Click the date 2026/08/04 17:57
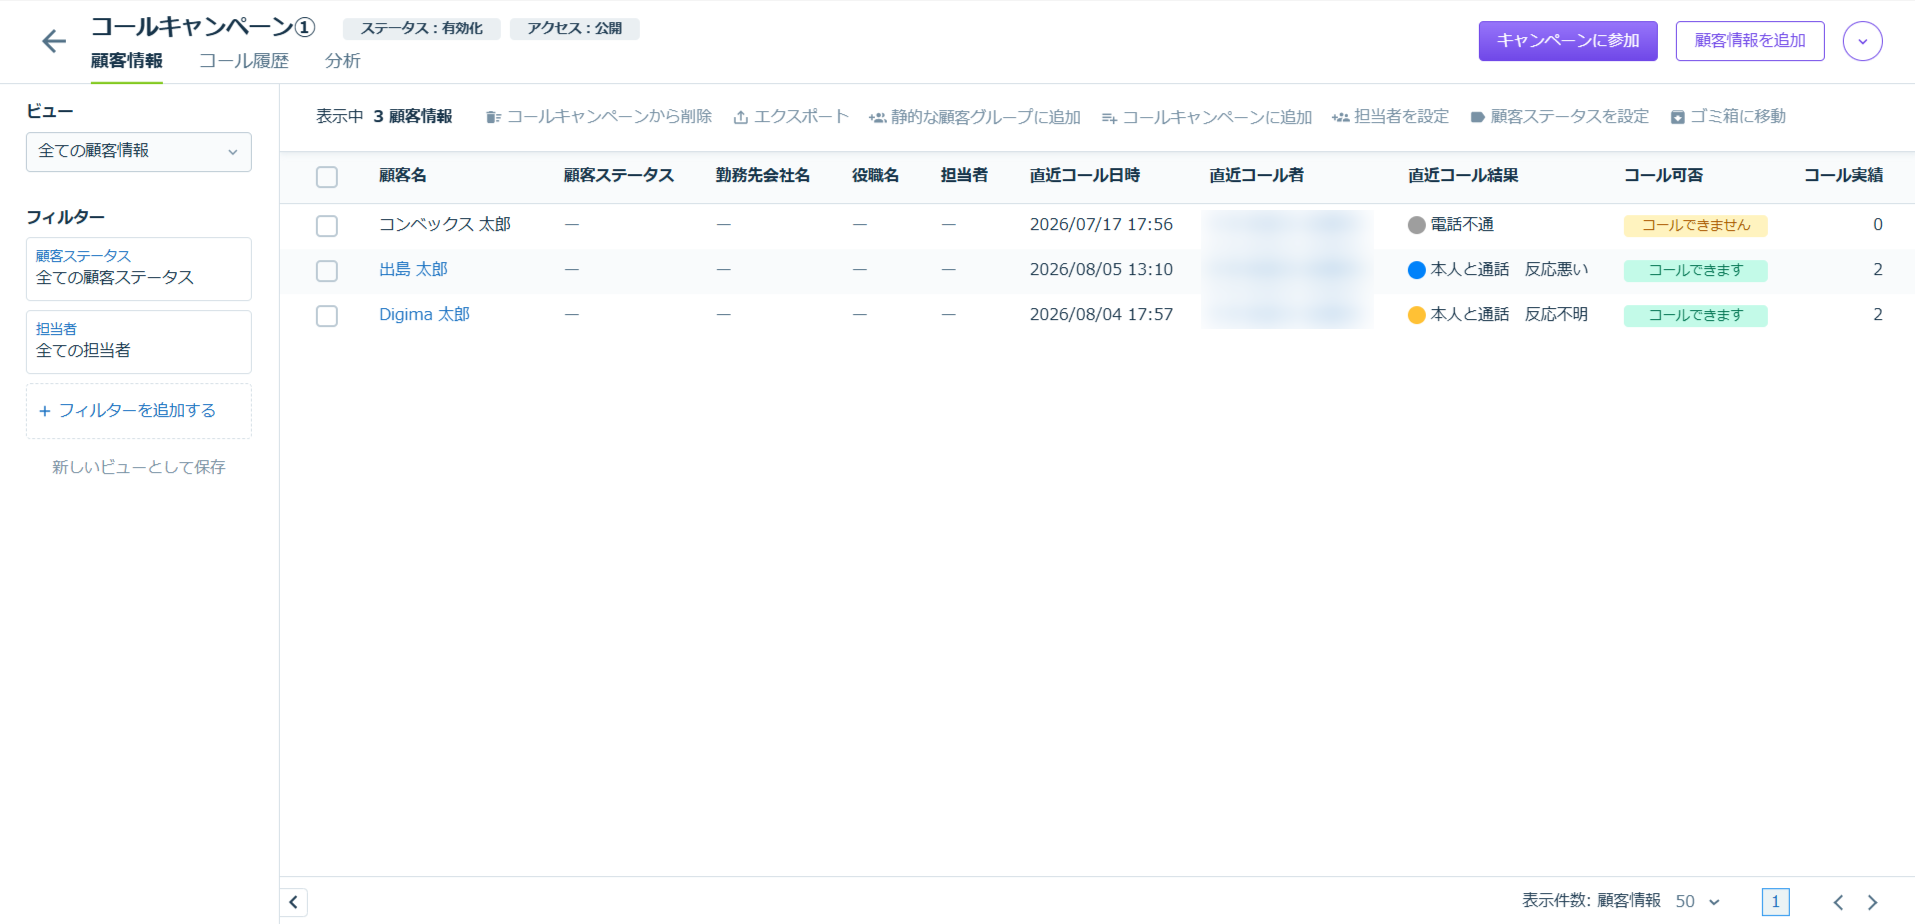This screenshot has width=1915, height=924. [x=1101, y=315]
